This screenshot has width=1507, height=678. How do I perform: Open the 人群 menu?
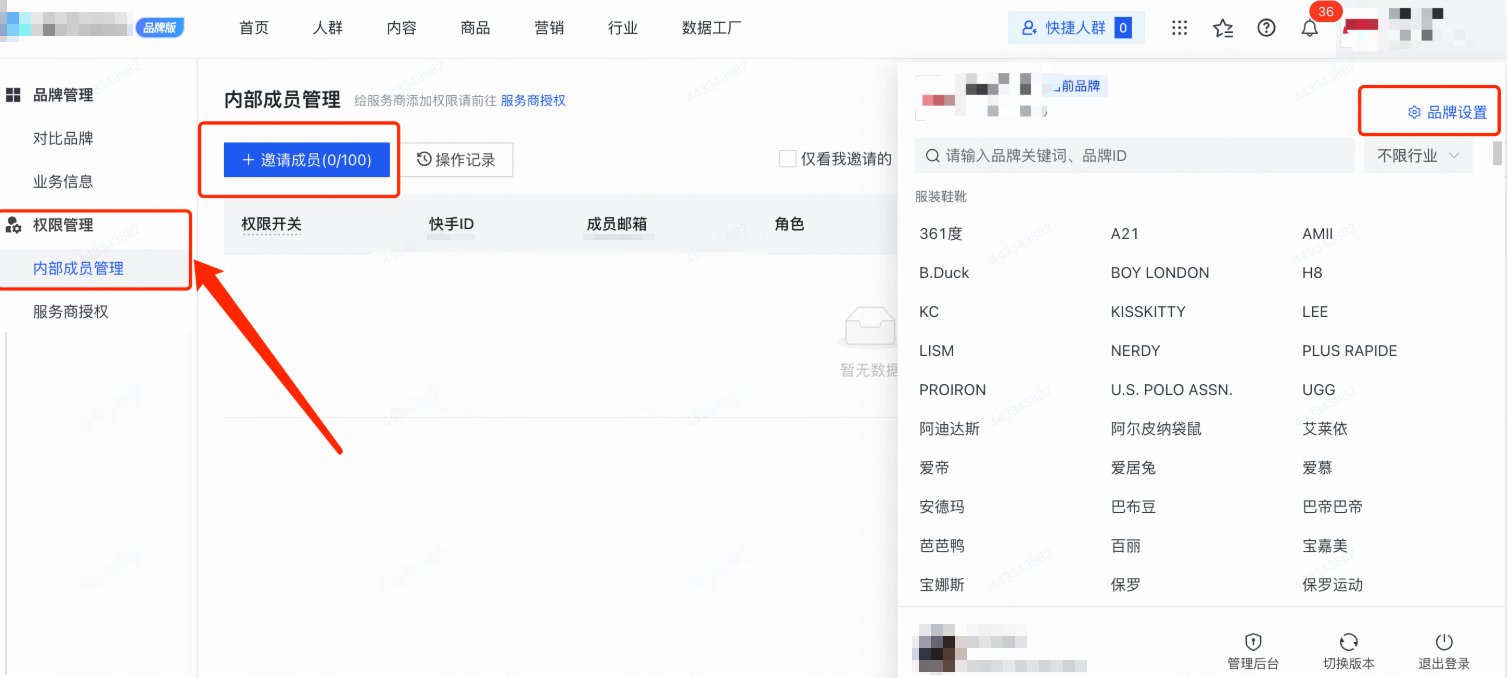[328, 28]
